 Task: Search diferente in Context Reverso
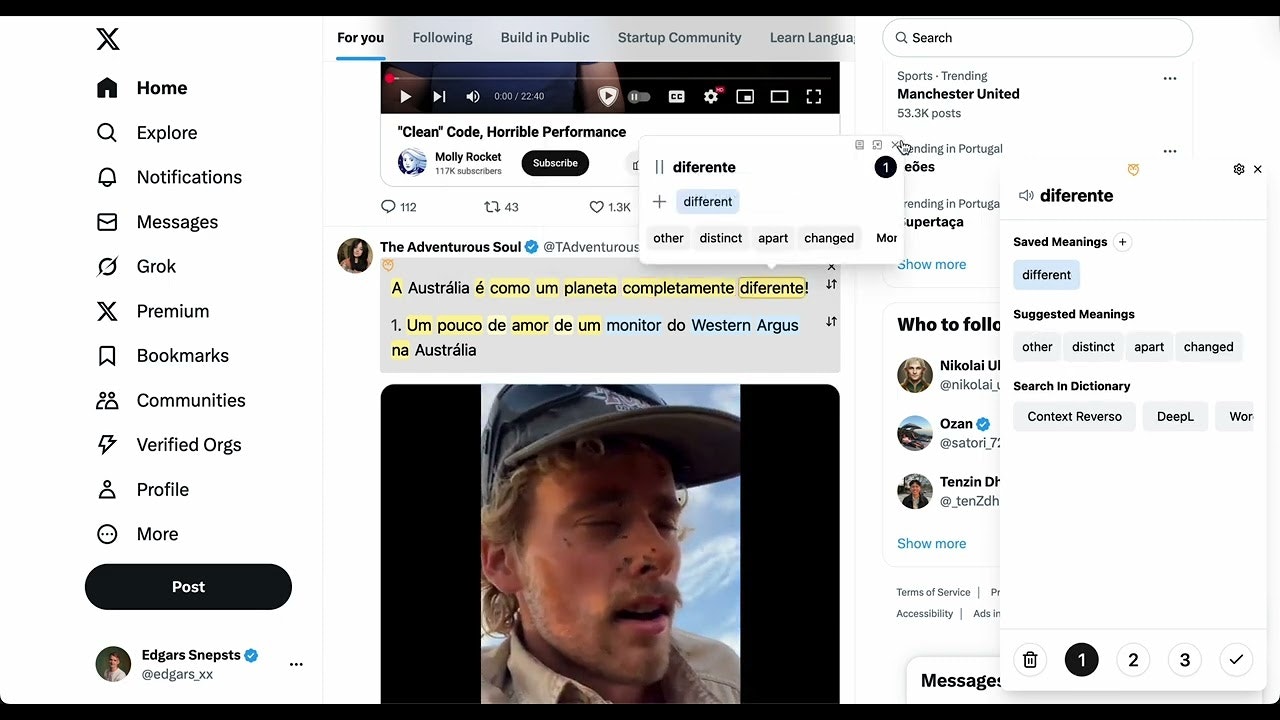(1074, 417)
